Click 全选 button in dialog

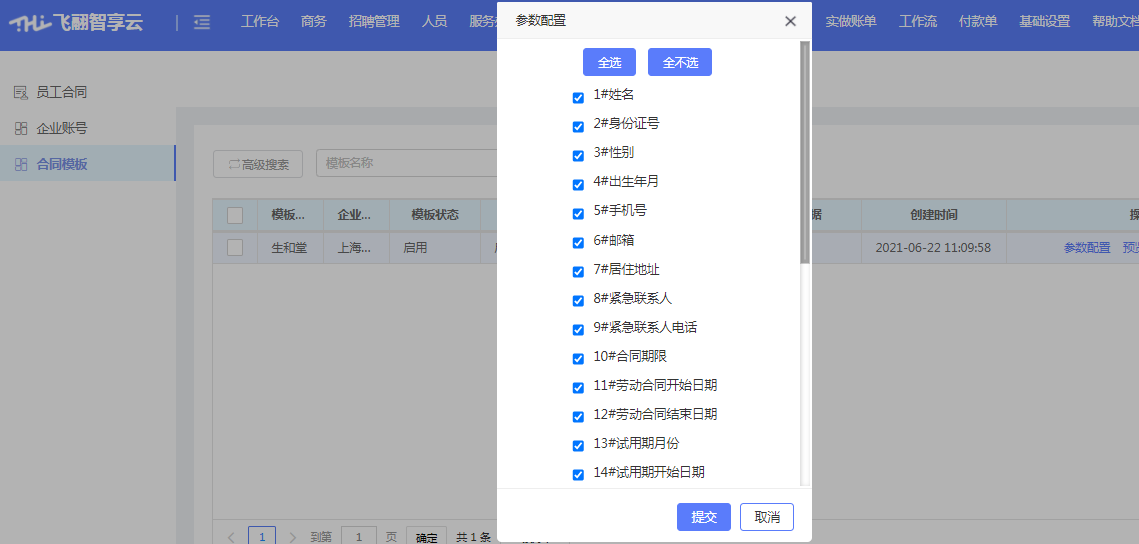point(609,62)
